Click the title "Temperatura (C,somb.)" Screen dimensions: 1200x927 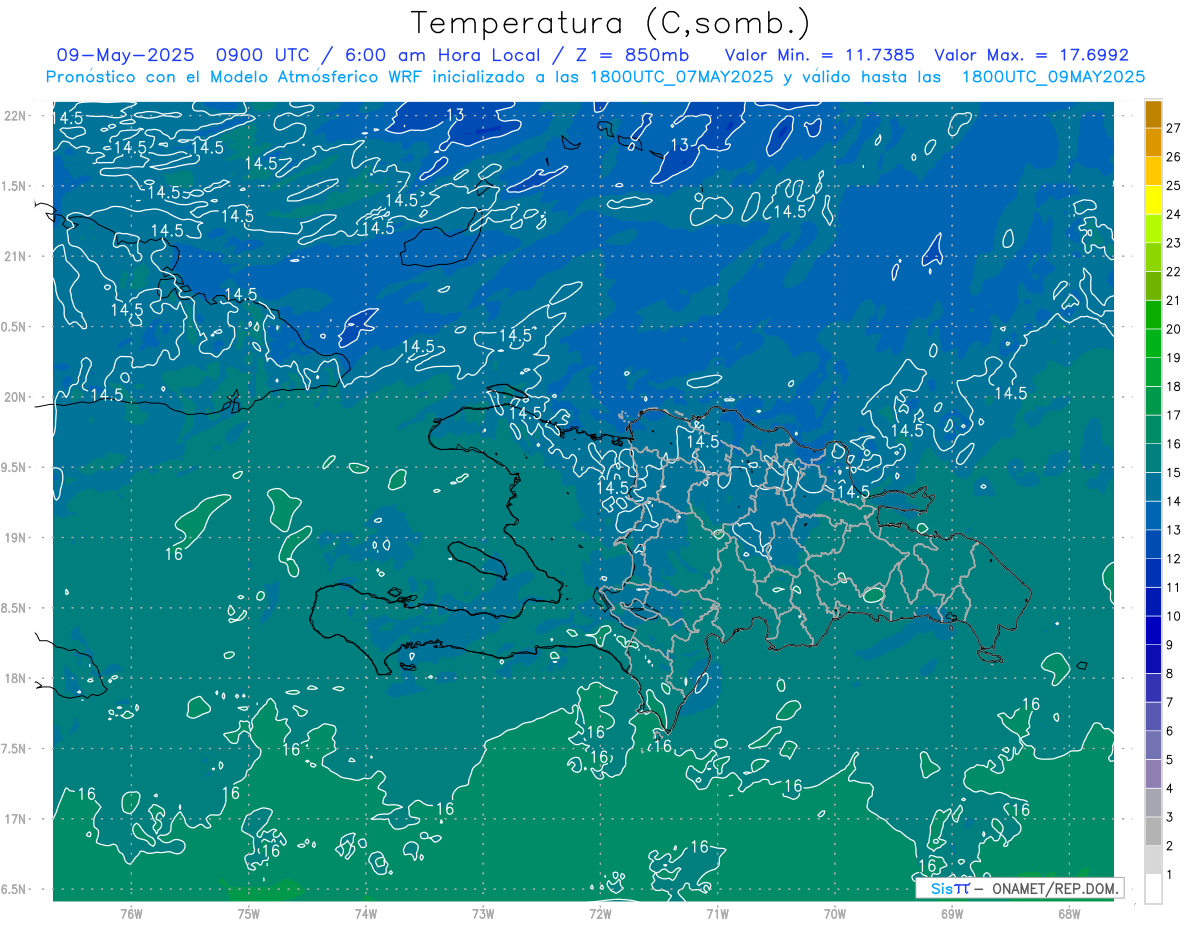pyautogui.click(x=611, y=23)
